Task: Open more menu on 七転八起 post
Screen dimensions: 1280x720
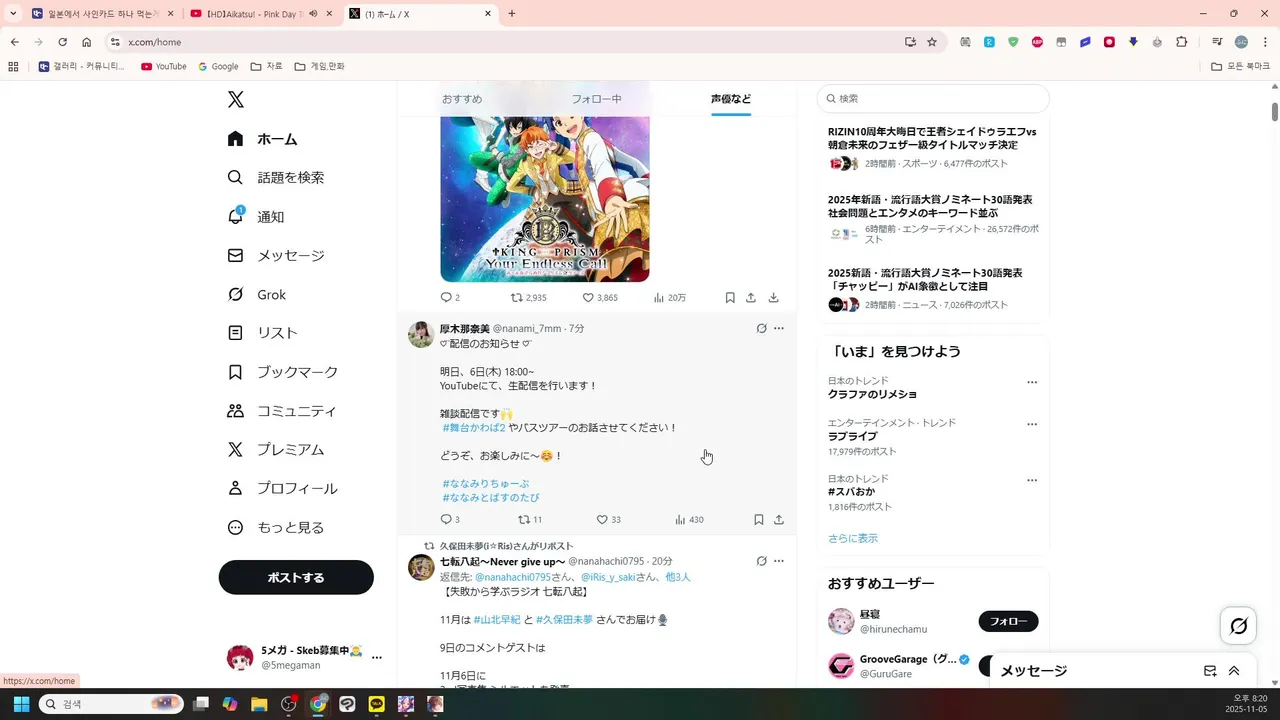Action: pos(779,561)
